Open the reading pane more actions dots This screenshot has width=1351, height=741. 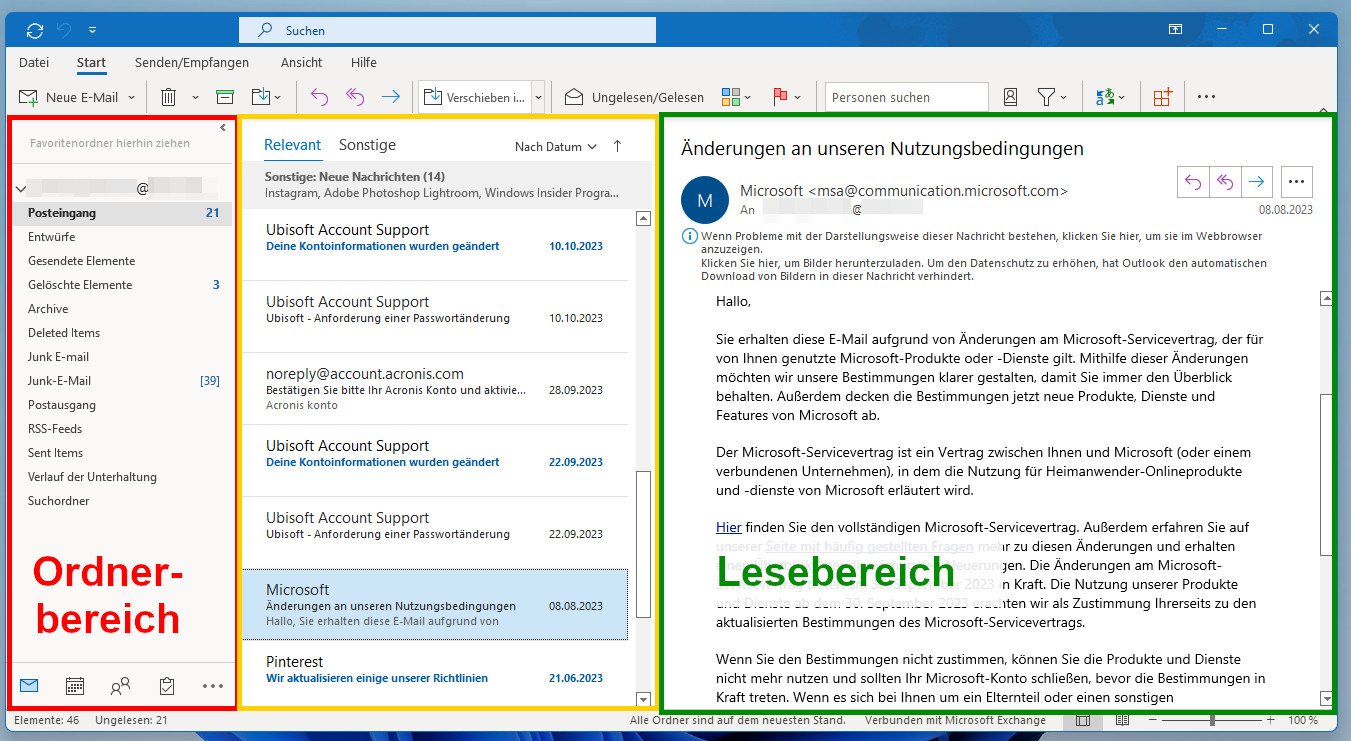point(1297,182)
